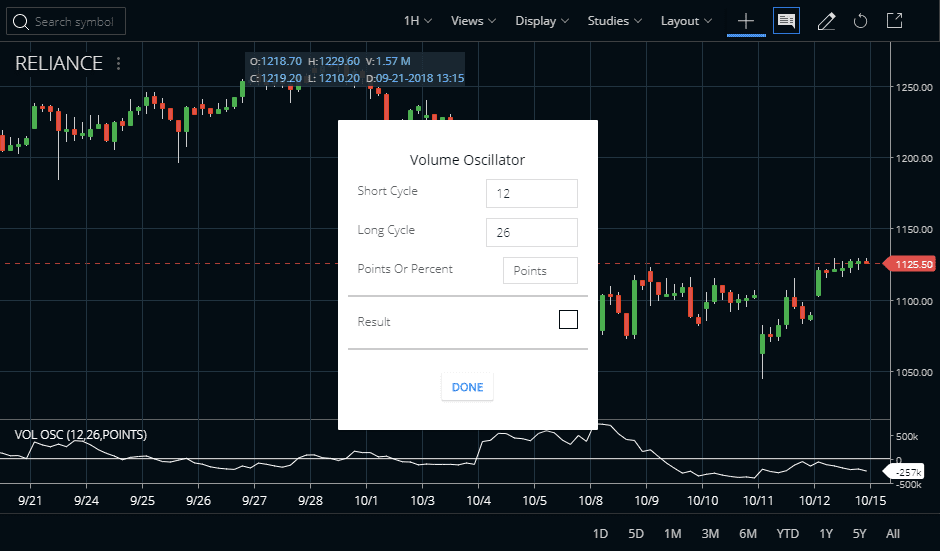Screen dimensions: 941x551
Task: Select the 3M range
Action: pyautogui.click(x=710, y=534)
